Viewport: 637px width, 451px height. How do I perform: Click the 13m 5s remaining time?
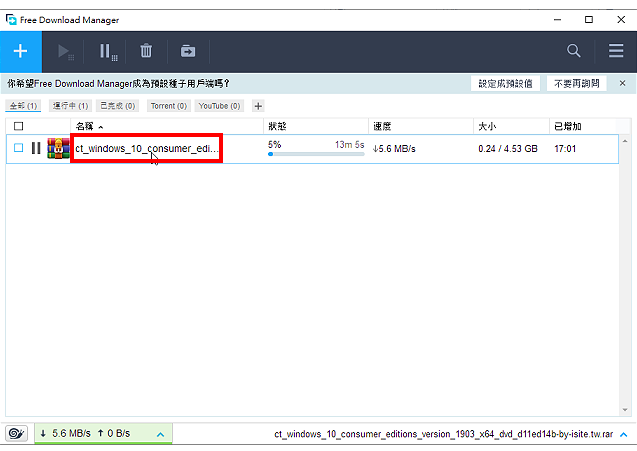349,145
